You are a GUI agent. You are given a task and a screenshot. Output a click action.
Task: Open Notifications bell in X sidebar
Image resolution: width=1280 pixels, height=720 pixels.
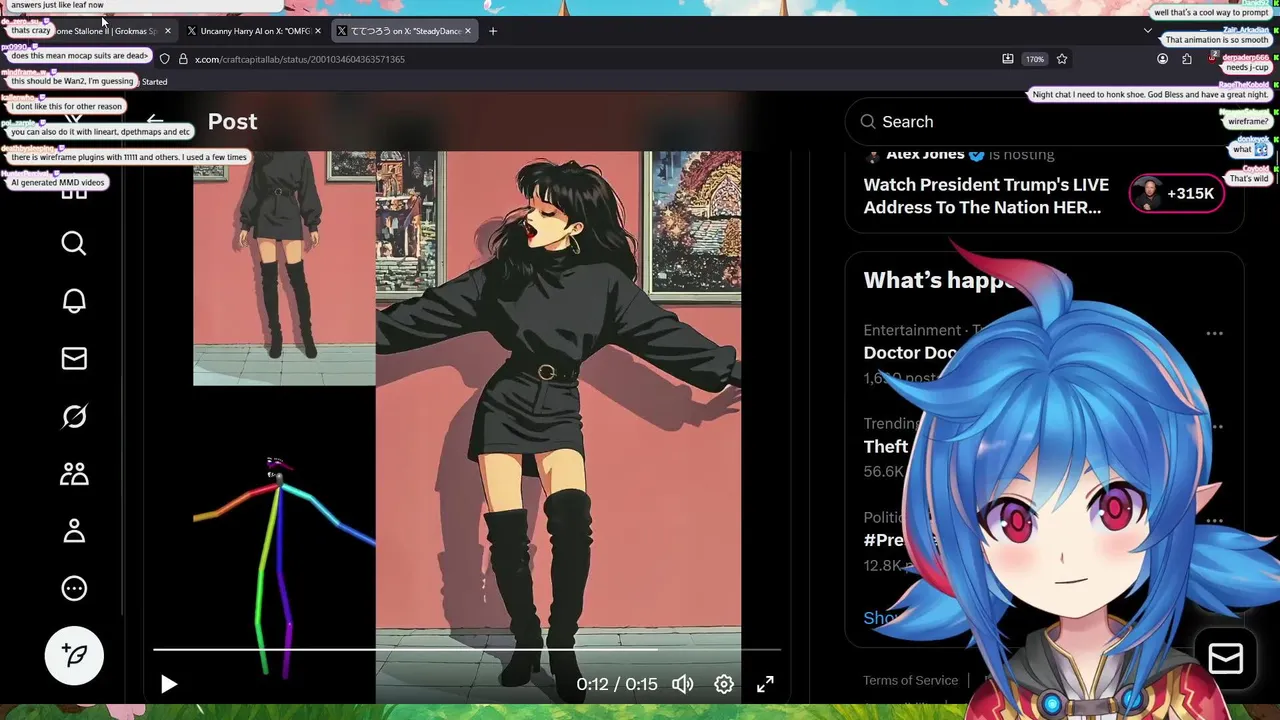pos(74,301)
